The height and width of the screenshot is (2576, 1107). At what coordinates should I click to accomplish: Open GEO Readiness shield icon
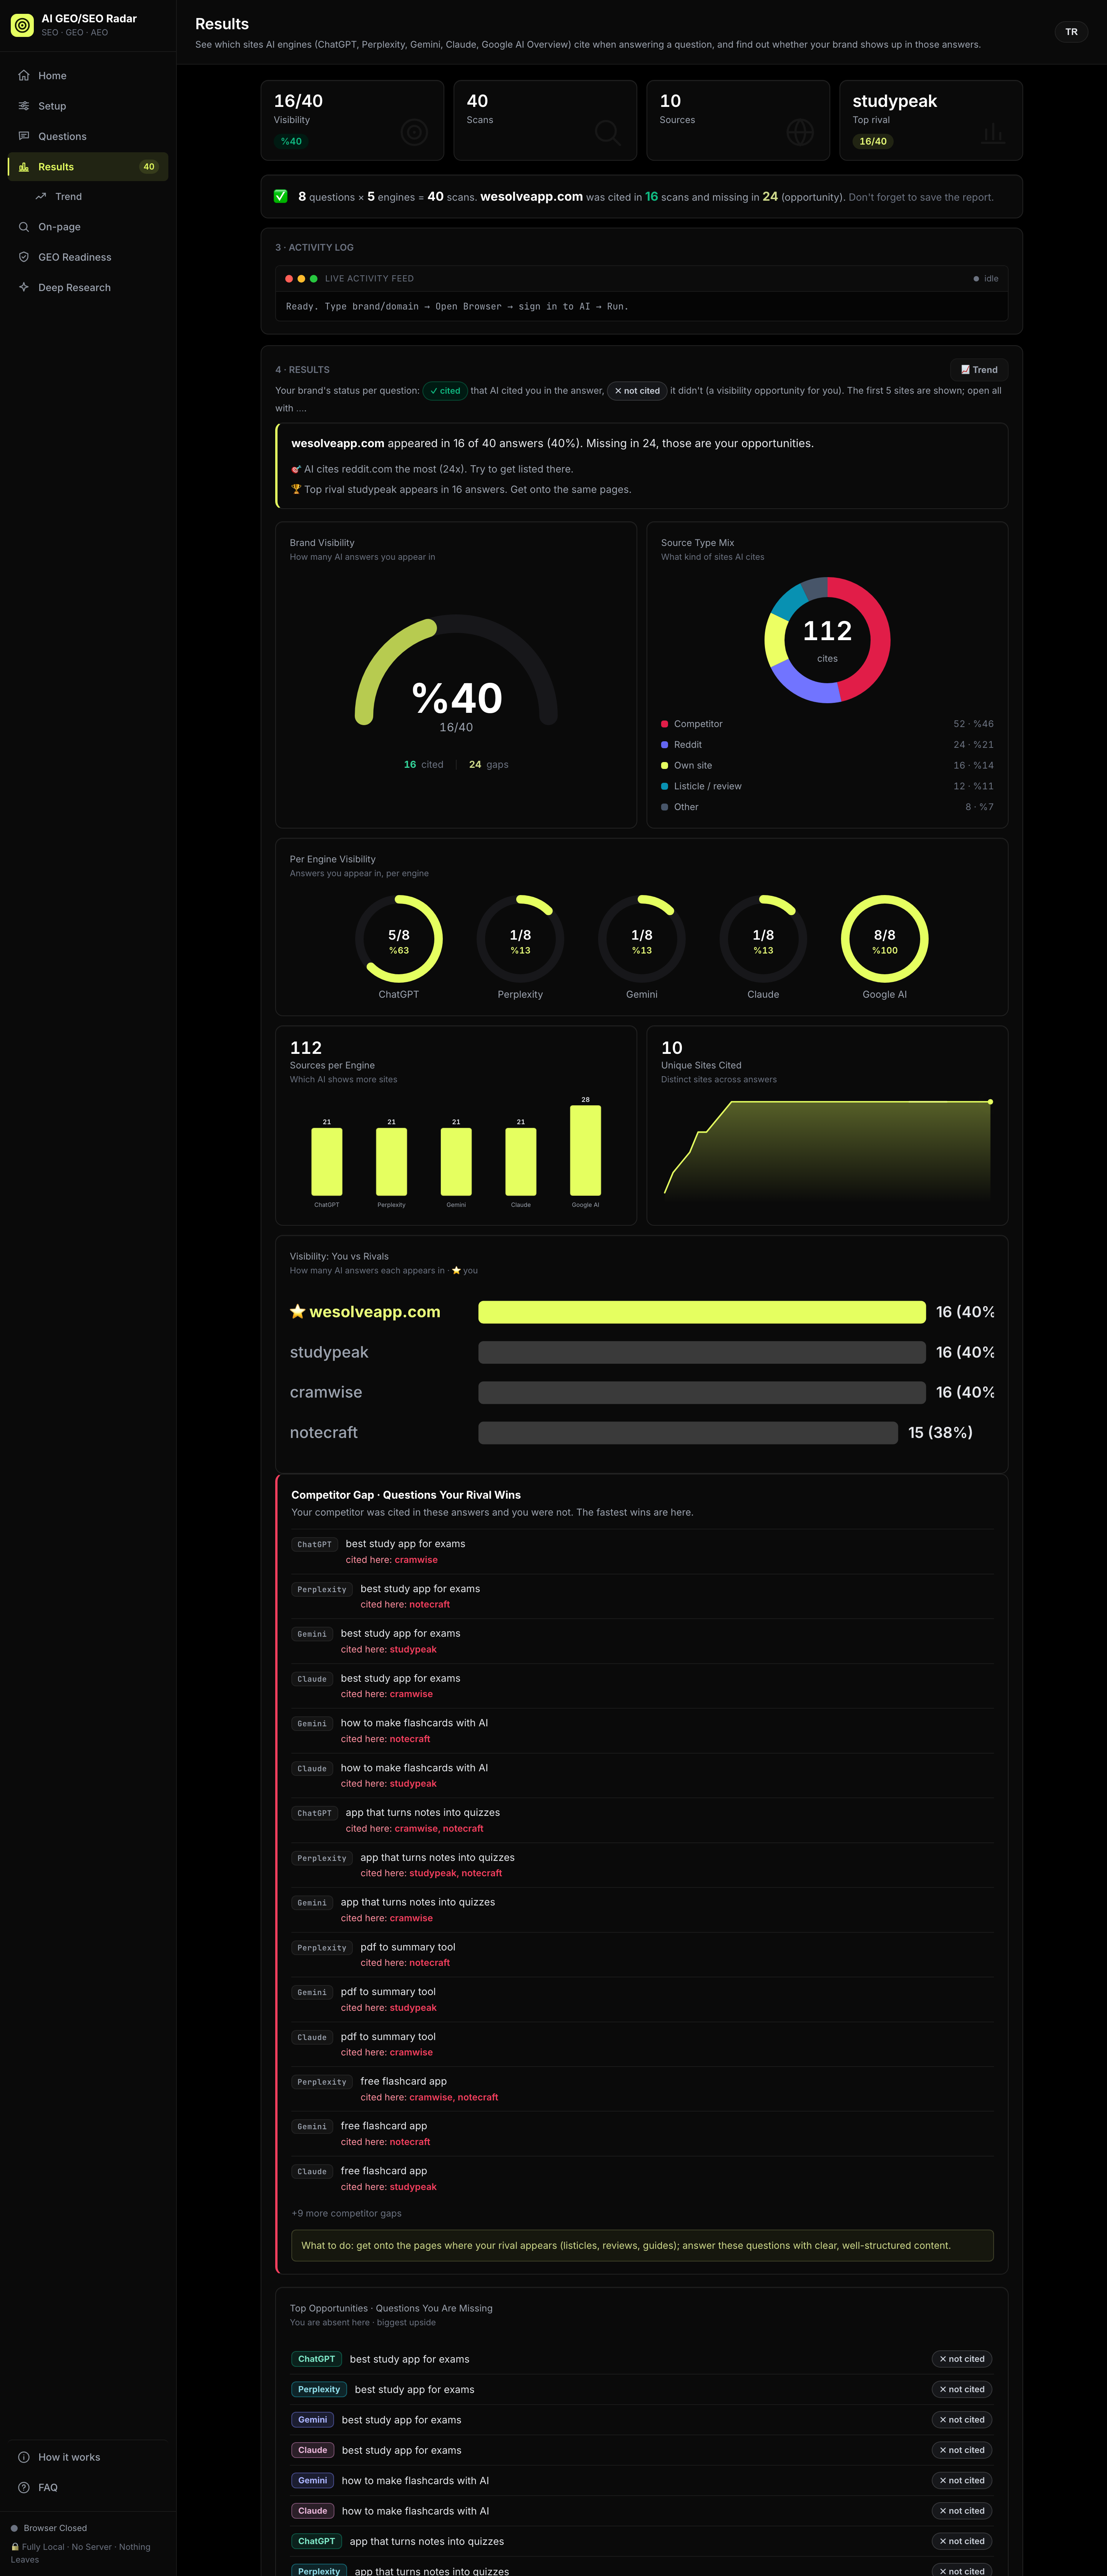pos(24,257)
